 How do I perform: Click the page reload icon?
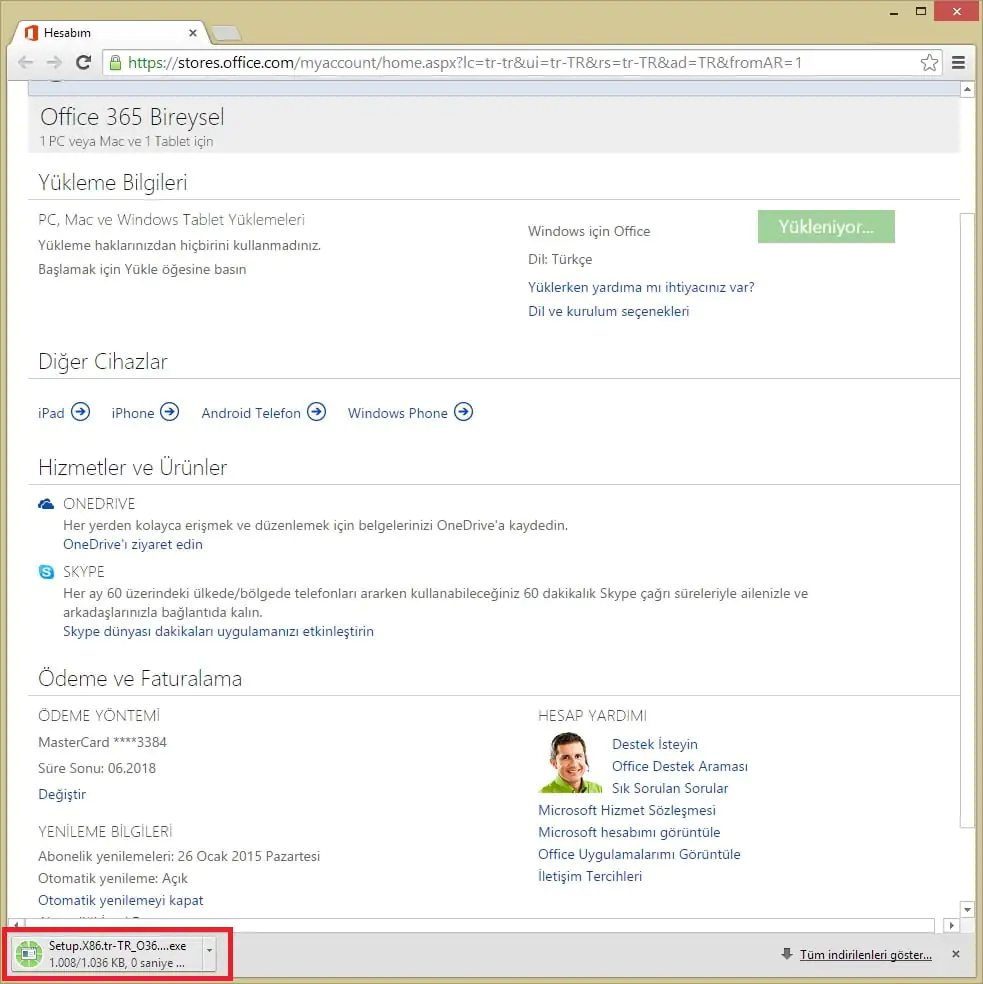point(84,63)
